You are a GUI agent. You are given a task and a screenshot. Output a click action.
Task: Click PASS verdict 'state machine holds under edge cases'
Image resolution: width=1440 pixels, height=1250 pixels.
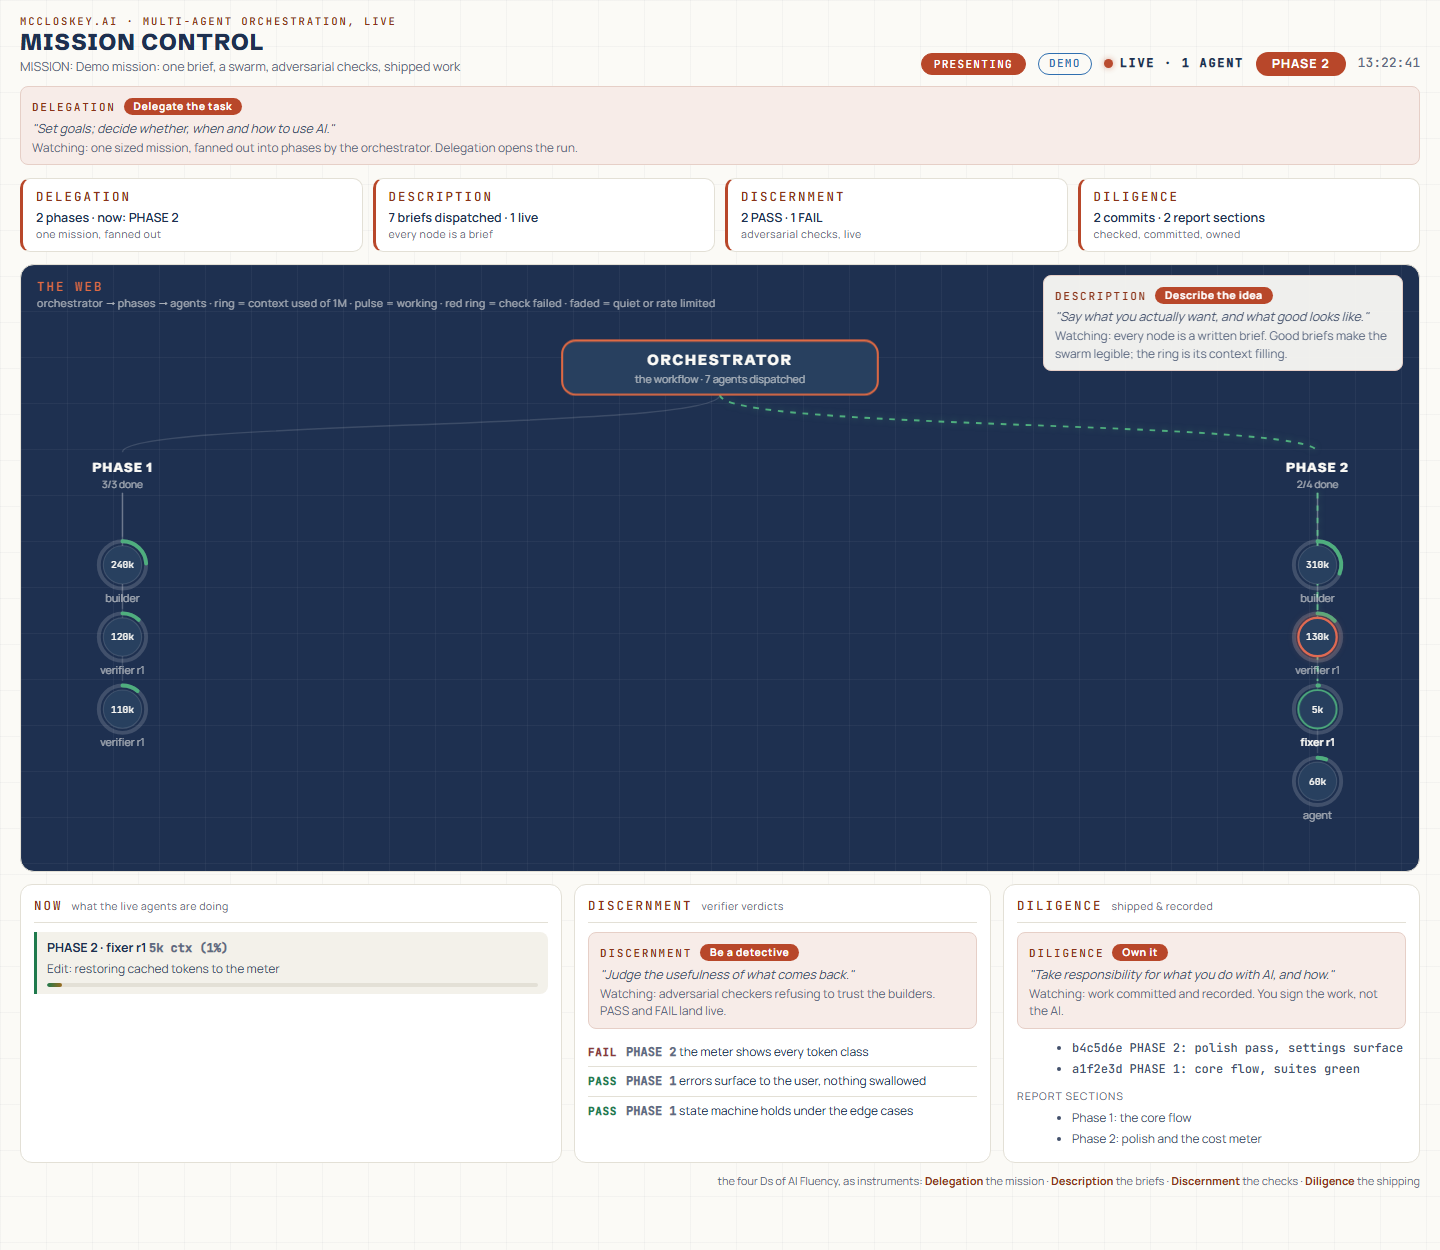(782, 1111)
